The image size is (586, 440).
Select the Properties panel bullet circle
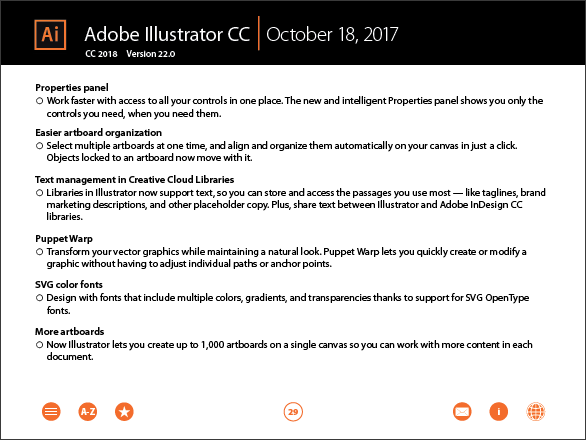[40, 101]
